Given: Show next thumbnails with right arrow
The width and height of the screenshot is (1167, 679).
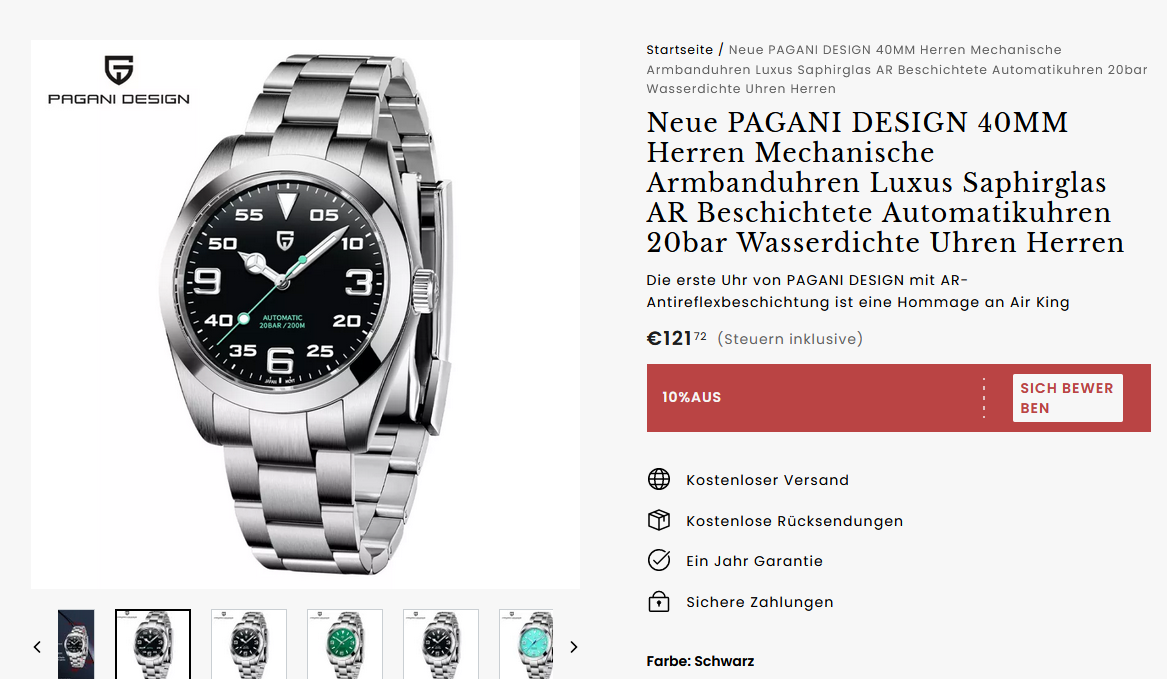Looking at the screenshot, I should pos(573,647).
